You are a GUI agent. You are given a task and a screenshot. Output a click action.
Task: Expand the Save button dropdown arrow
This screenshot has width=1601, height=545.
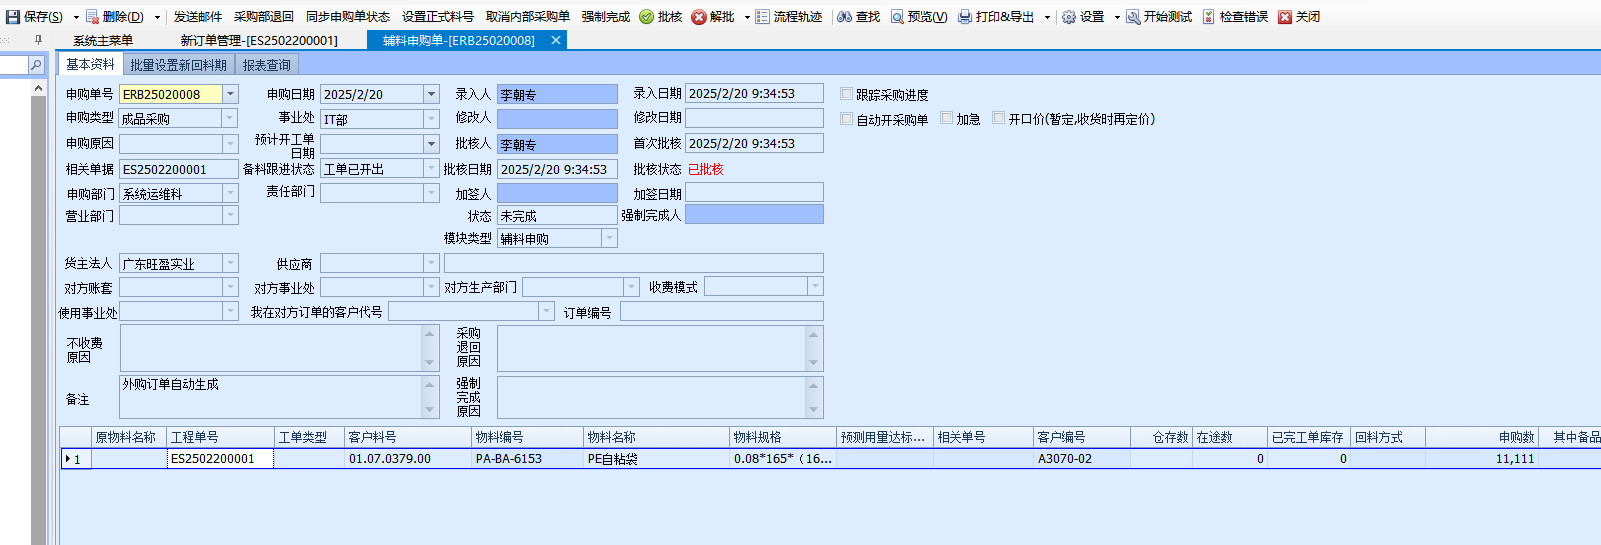tap(76, 17)
